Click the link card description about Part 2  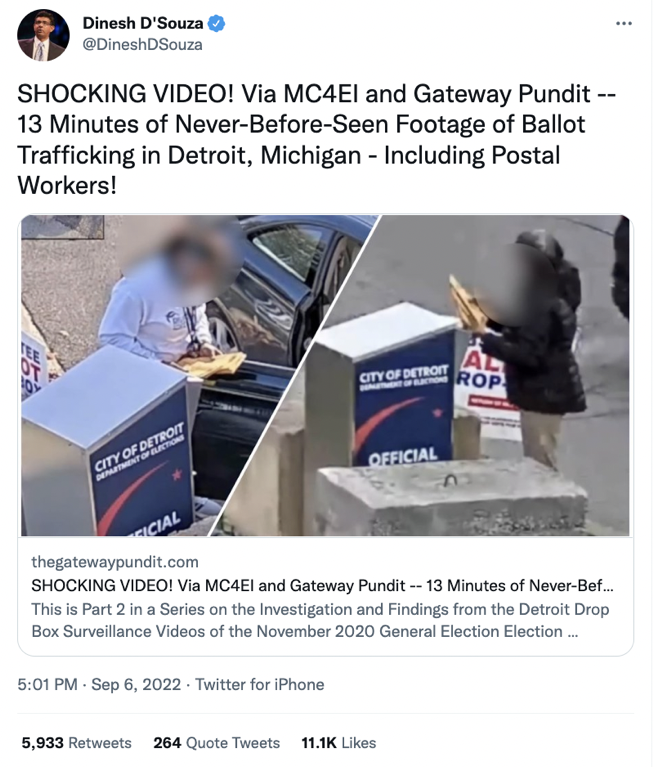pos(320,620)
